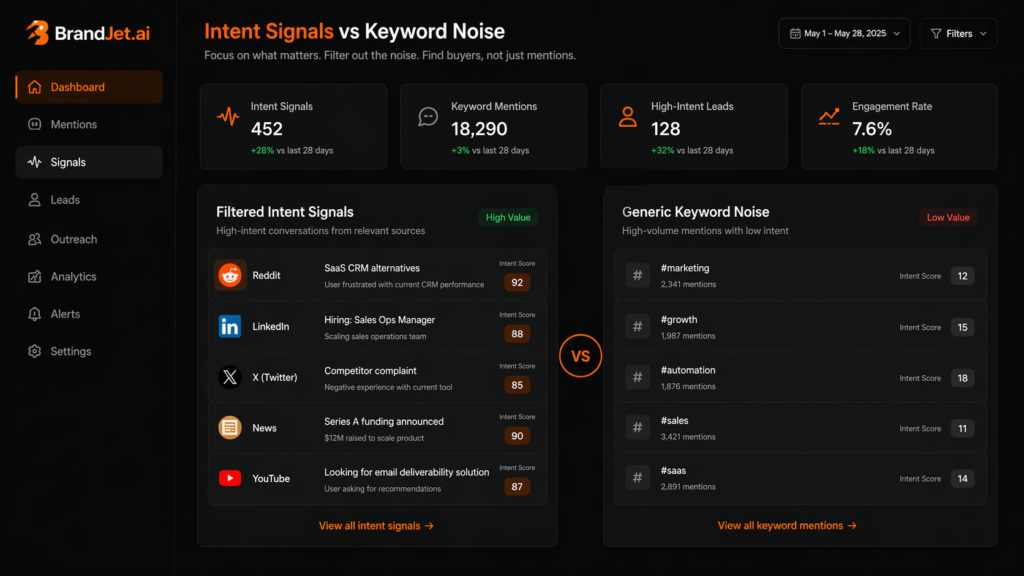Open the Leads menu item
The width and height of the screenshot is (1024, 576).
click(x=89, y=200)
